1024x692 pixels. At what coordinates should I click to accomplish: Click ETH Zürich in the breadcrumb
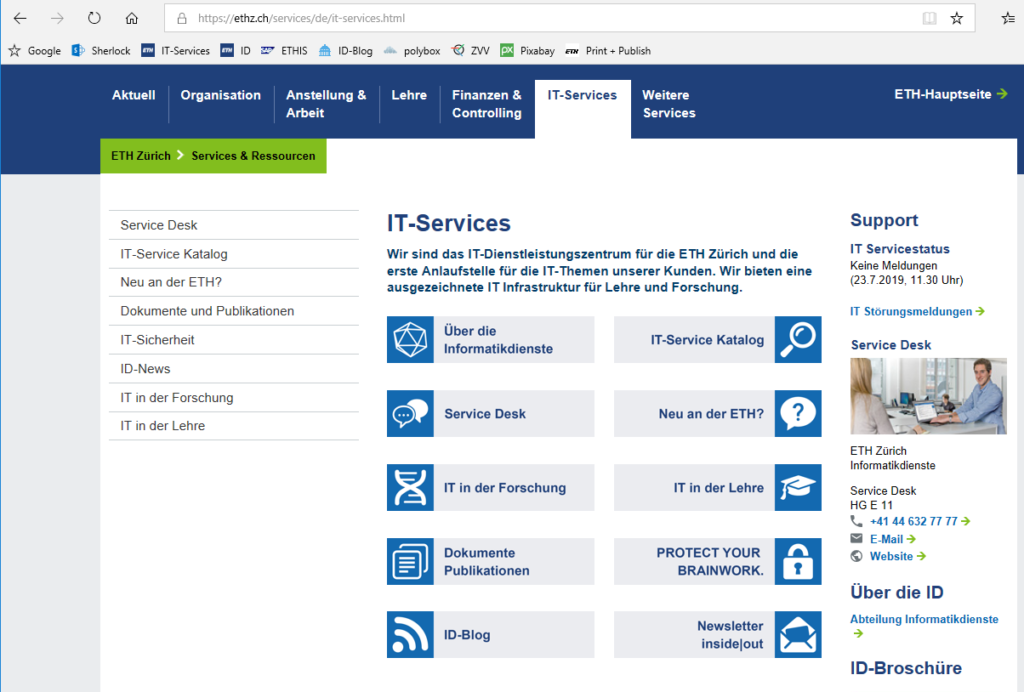click(x=140, y=156)
